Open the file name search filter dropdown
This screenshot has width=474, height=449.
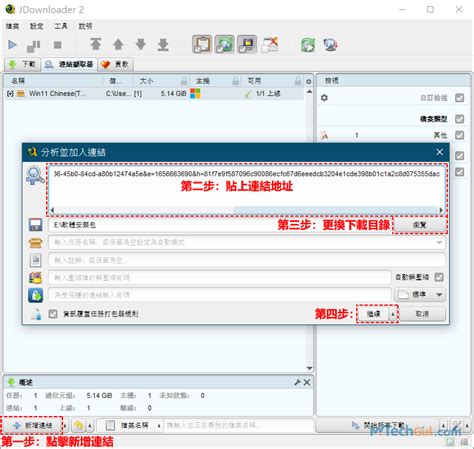click(x=130, y=425)
